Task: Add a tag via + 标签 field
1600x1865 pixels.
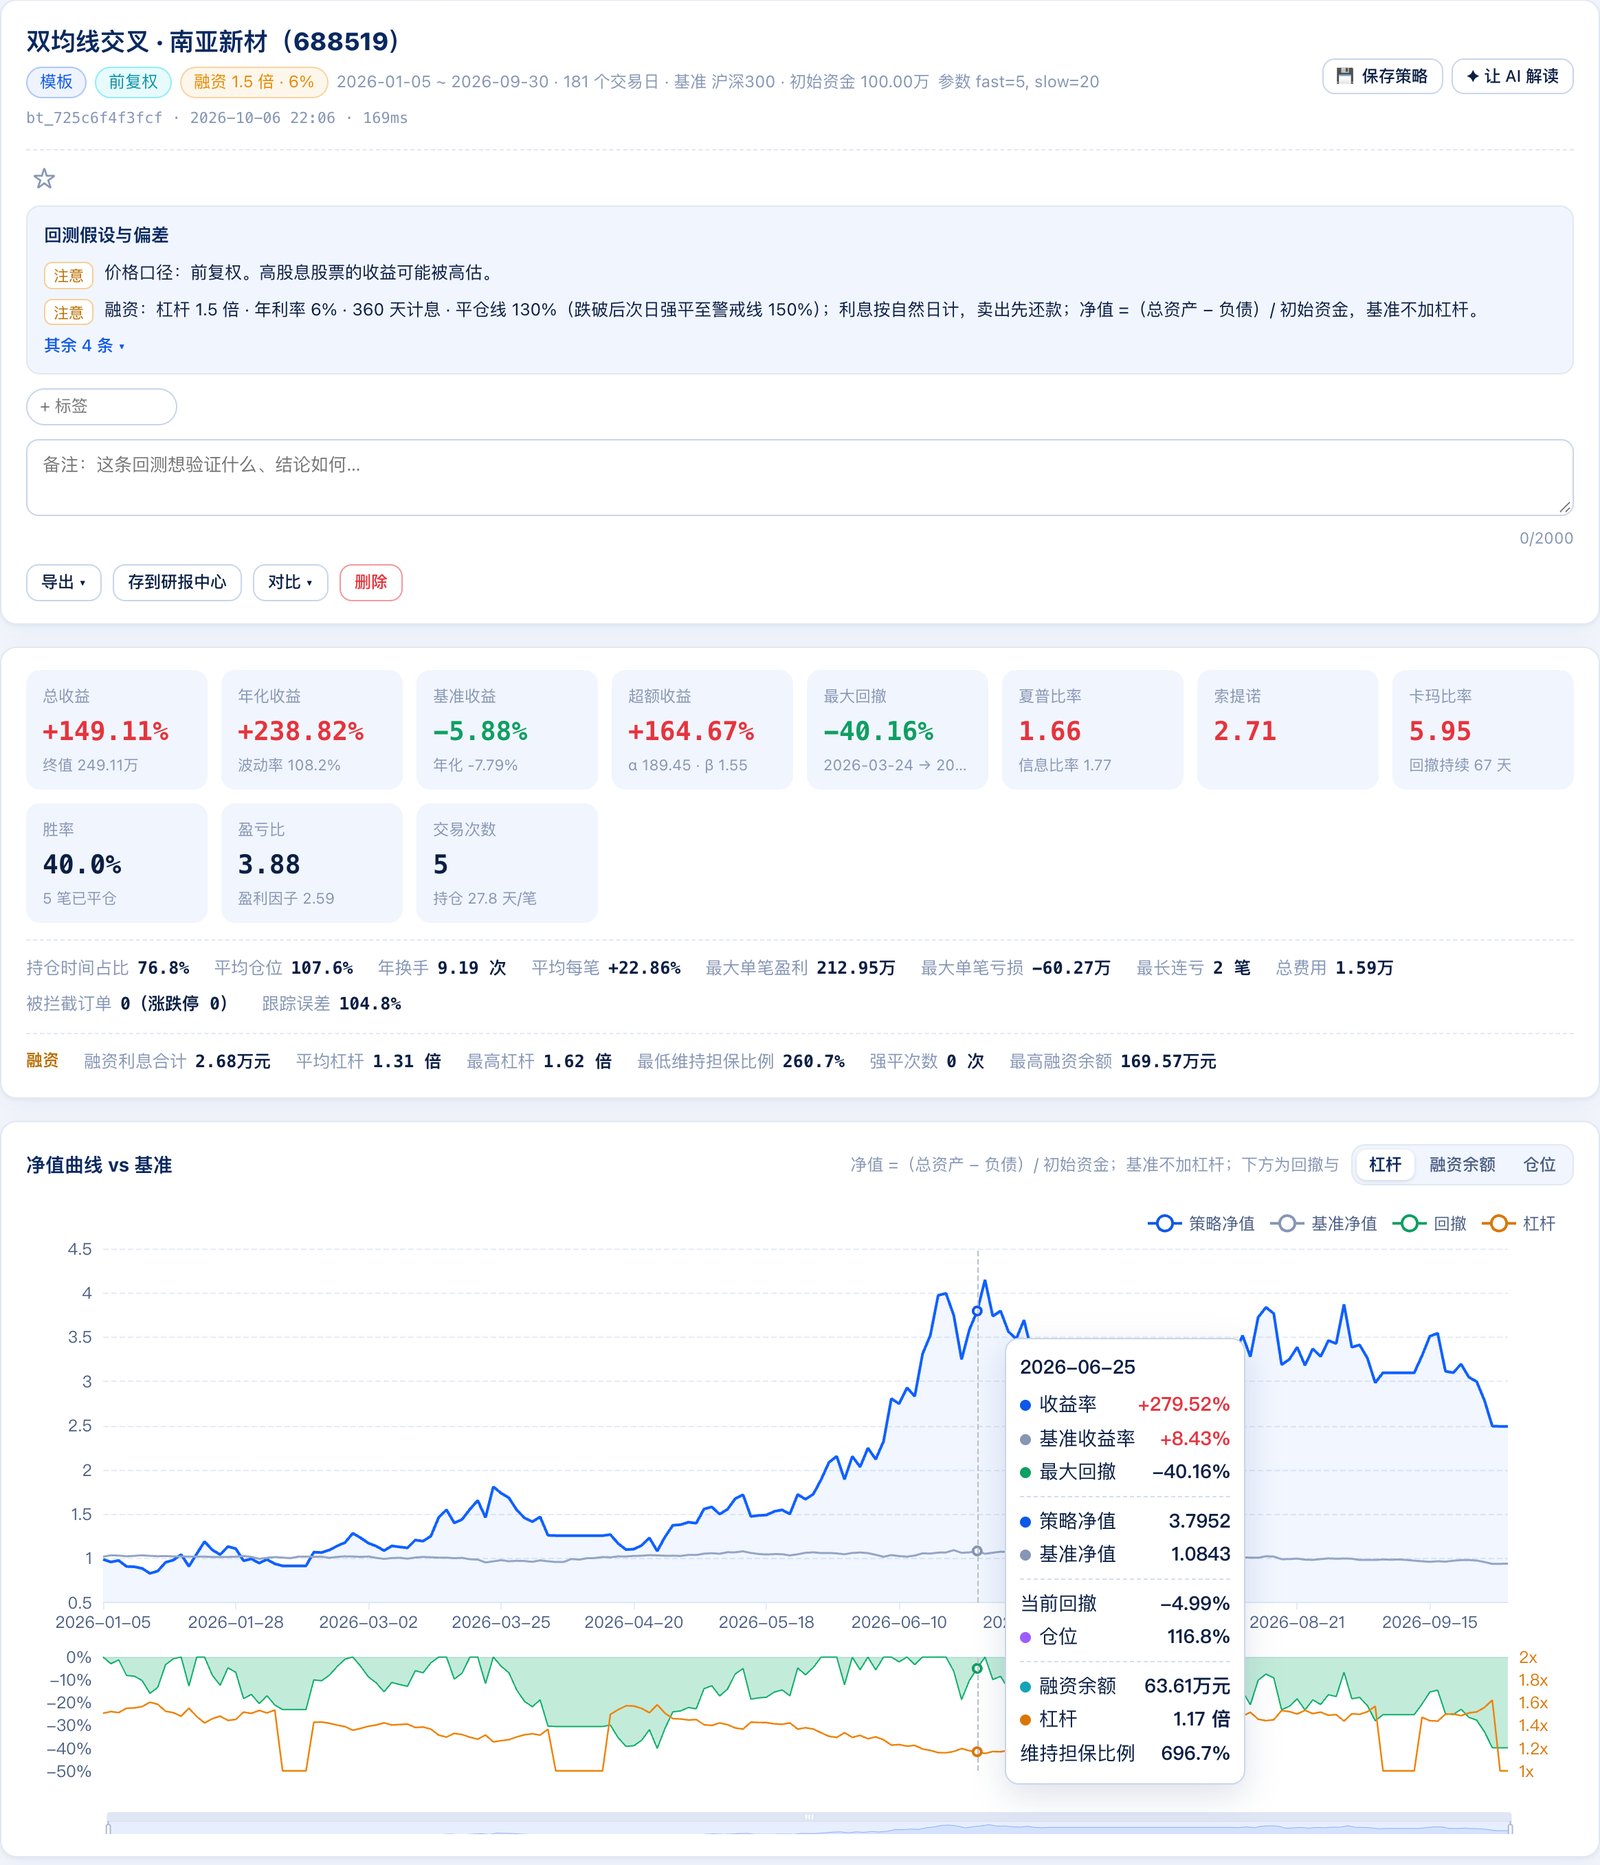Action: click(101, 406)
